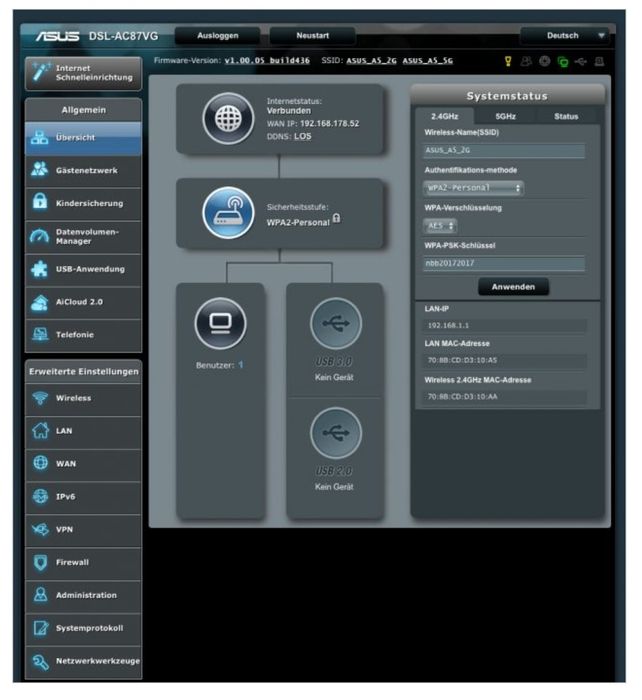Click the IPv6 icon in sidebar

(x=40, y=496)
